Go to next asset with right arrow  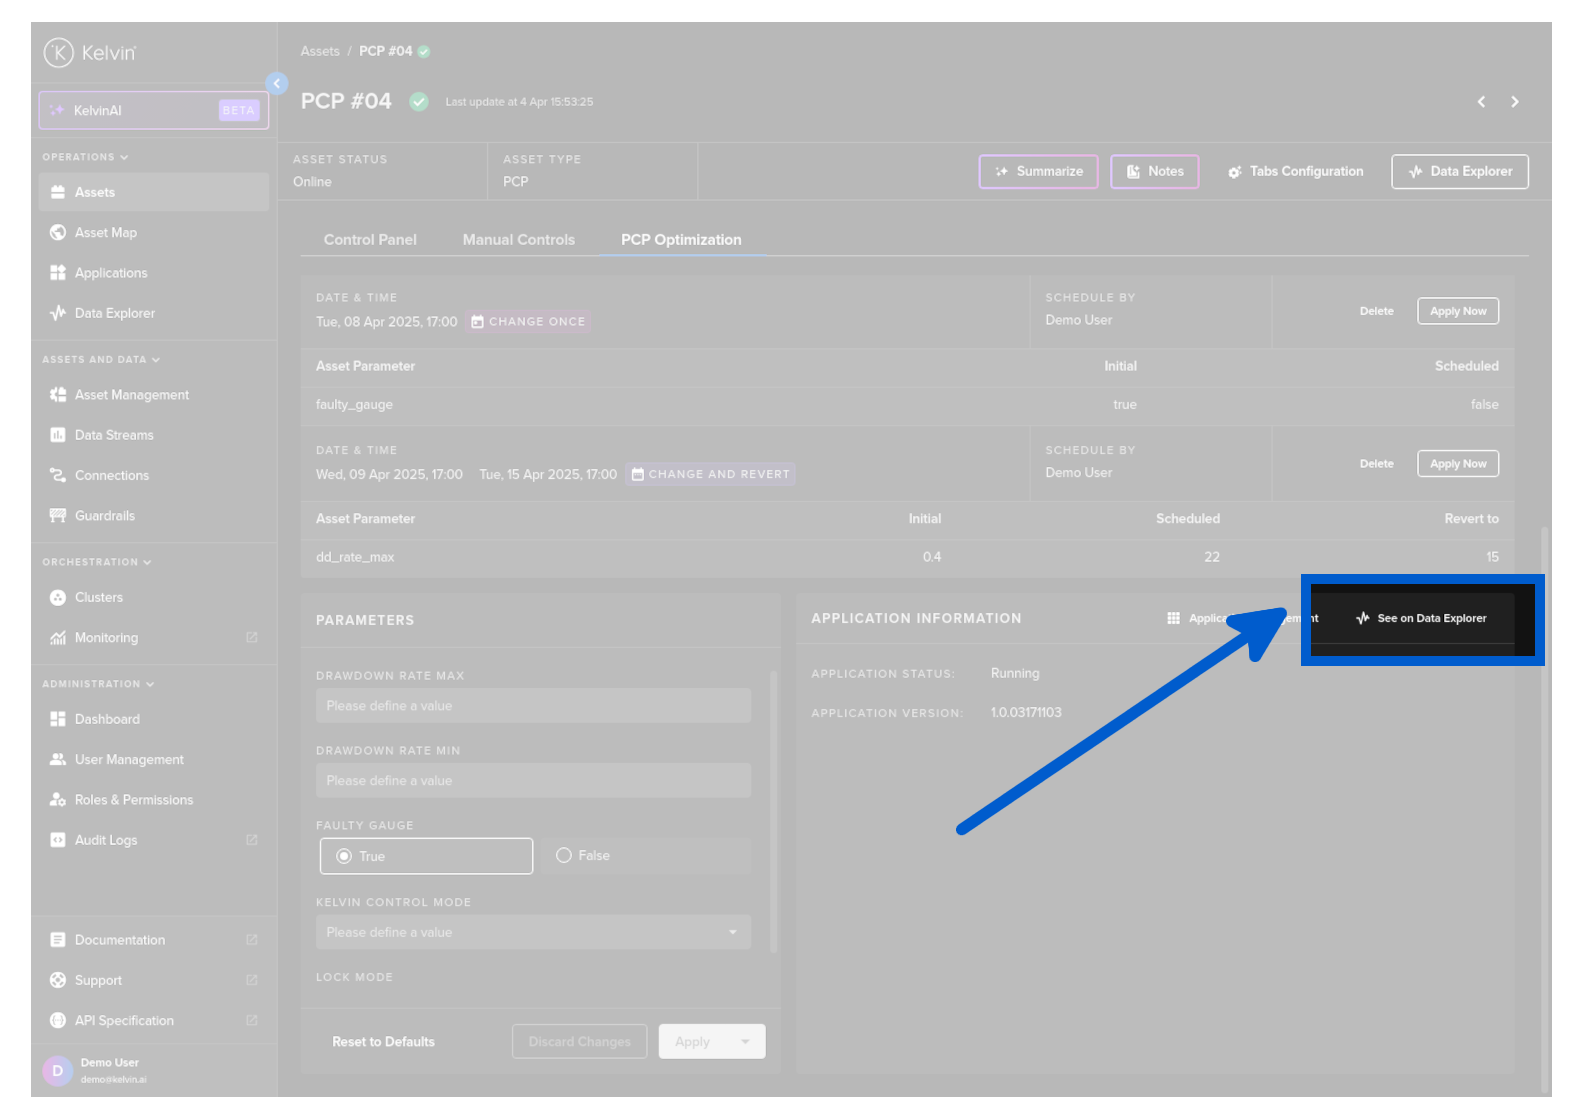[x=1515, y=102]
